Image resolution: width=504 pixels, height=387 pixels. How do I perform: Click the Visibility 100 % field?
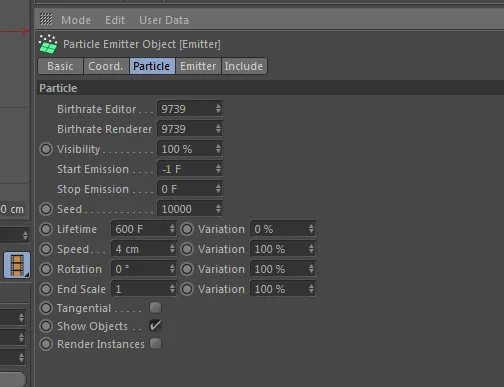(x=190, y=149)
